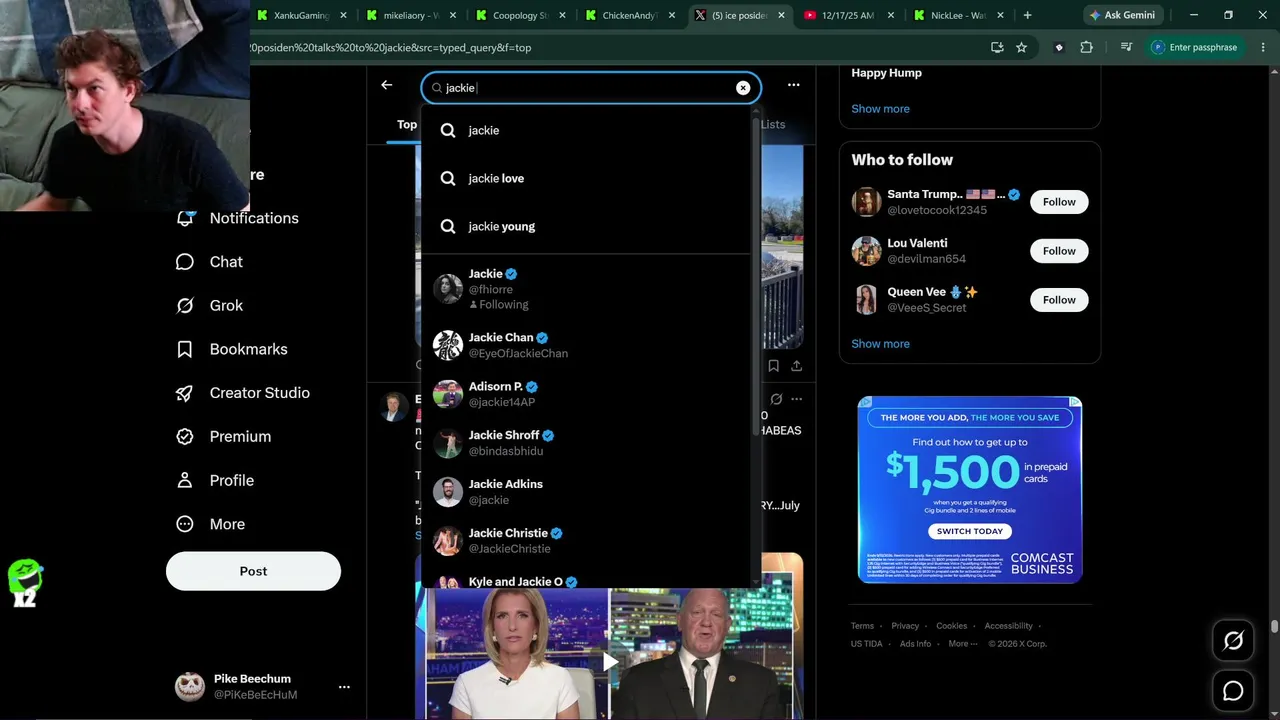1280x720 pixels.
Task: Follow Santa Trump
Action: coord(1059,202)
